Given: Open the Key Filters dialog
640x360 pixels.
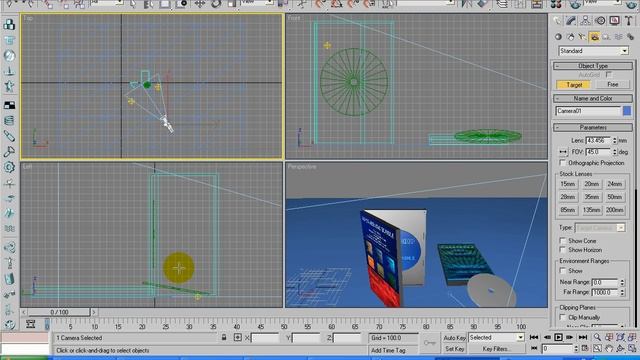Looking at the screenshot, I should (496, 349).
